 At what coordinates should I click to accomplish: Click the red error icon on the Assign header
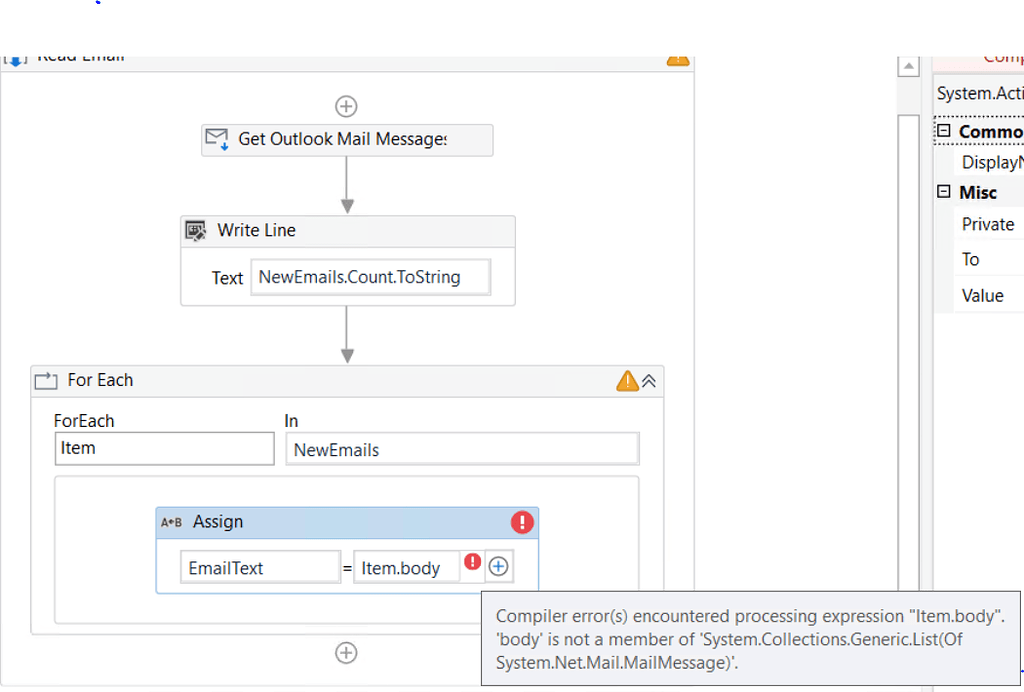coord(524,521)
